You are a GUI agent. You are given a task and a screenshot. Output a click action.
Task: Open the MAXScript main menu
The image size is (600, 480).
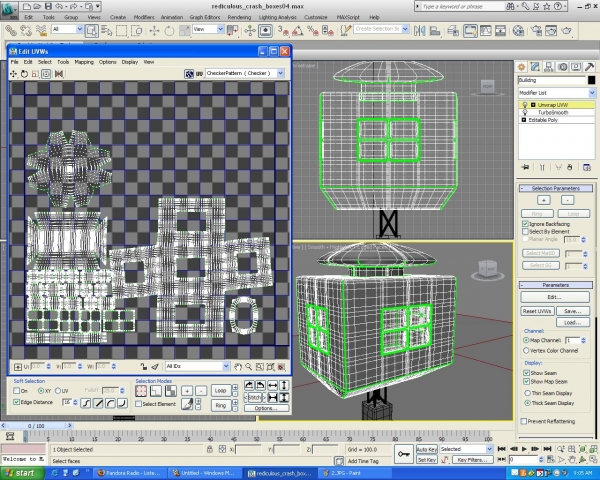point(348,17)
